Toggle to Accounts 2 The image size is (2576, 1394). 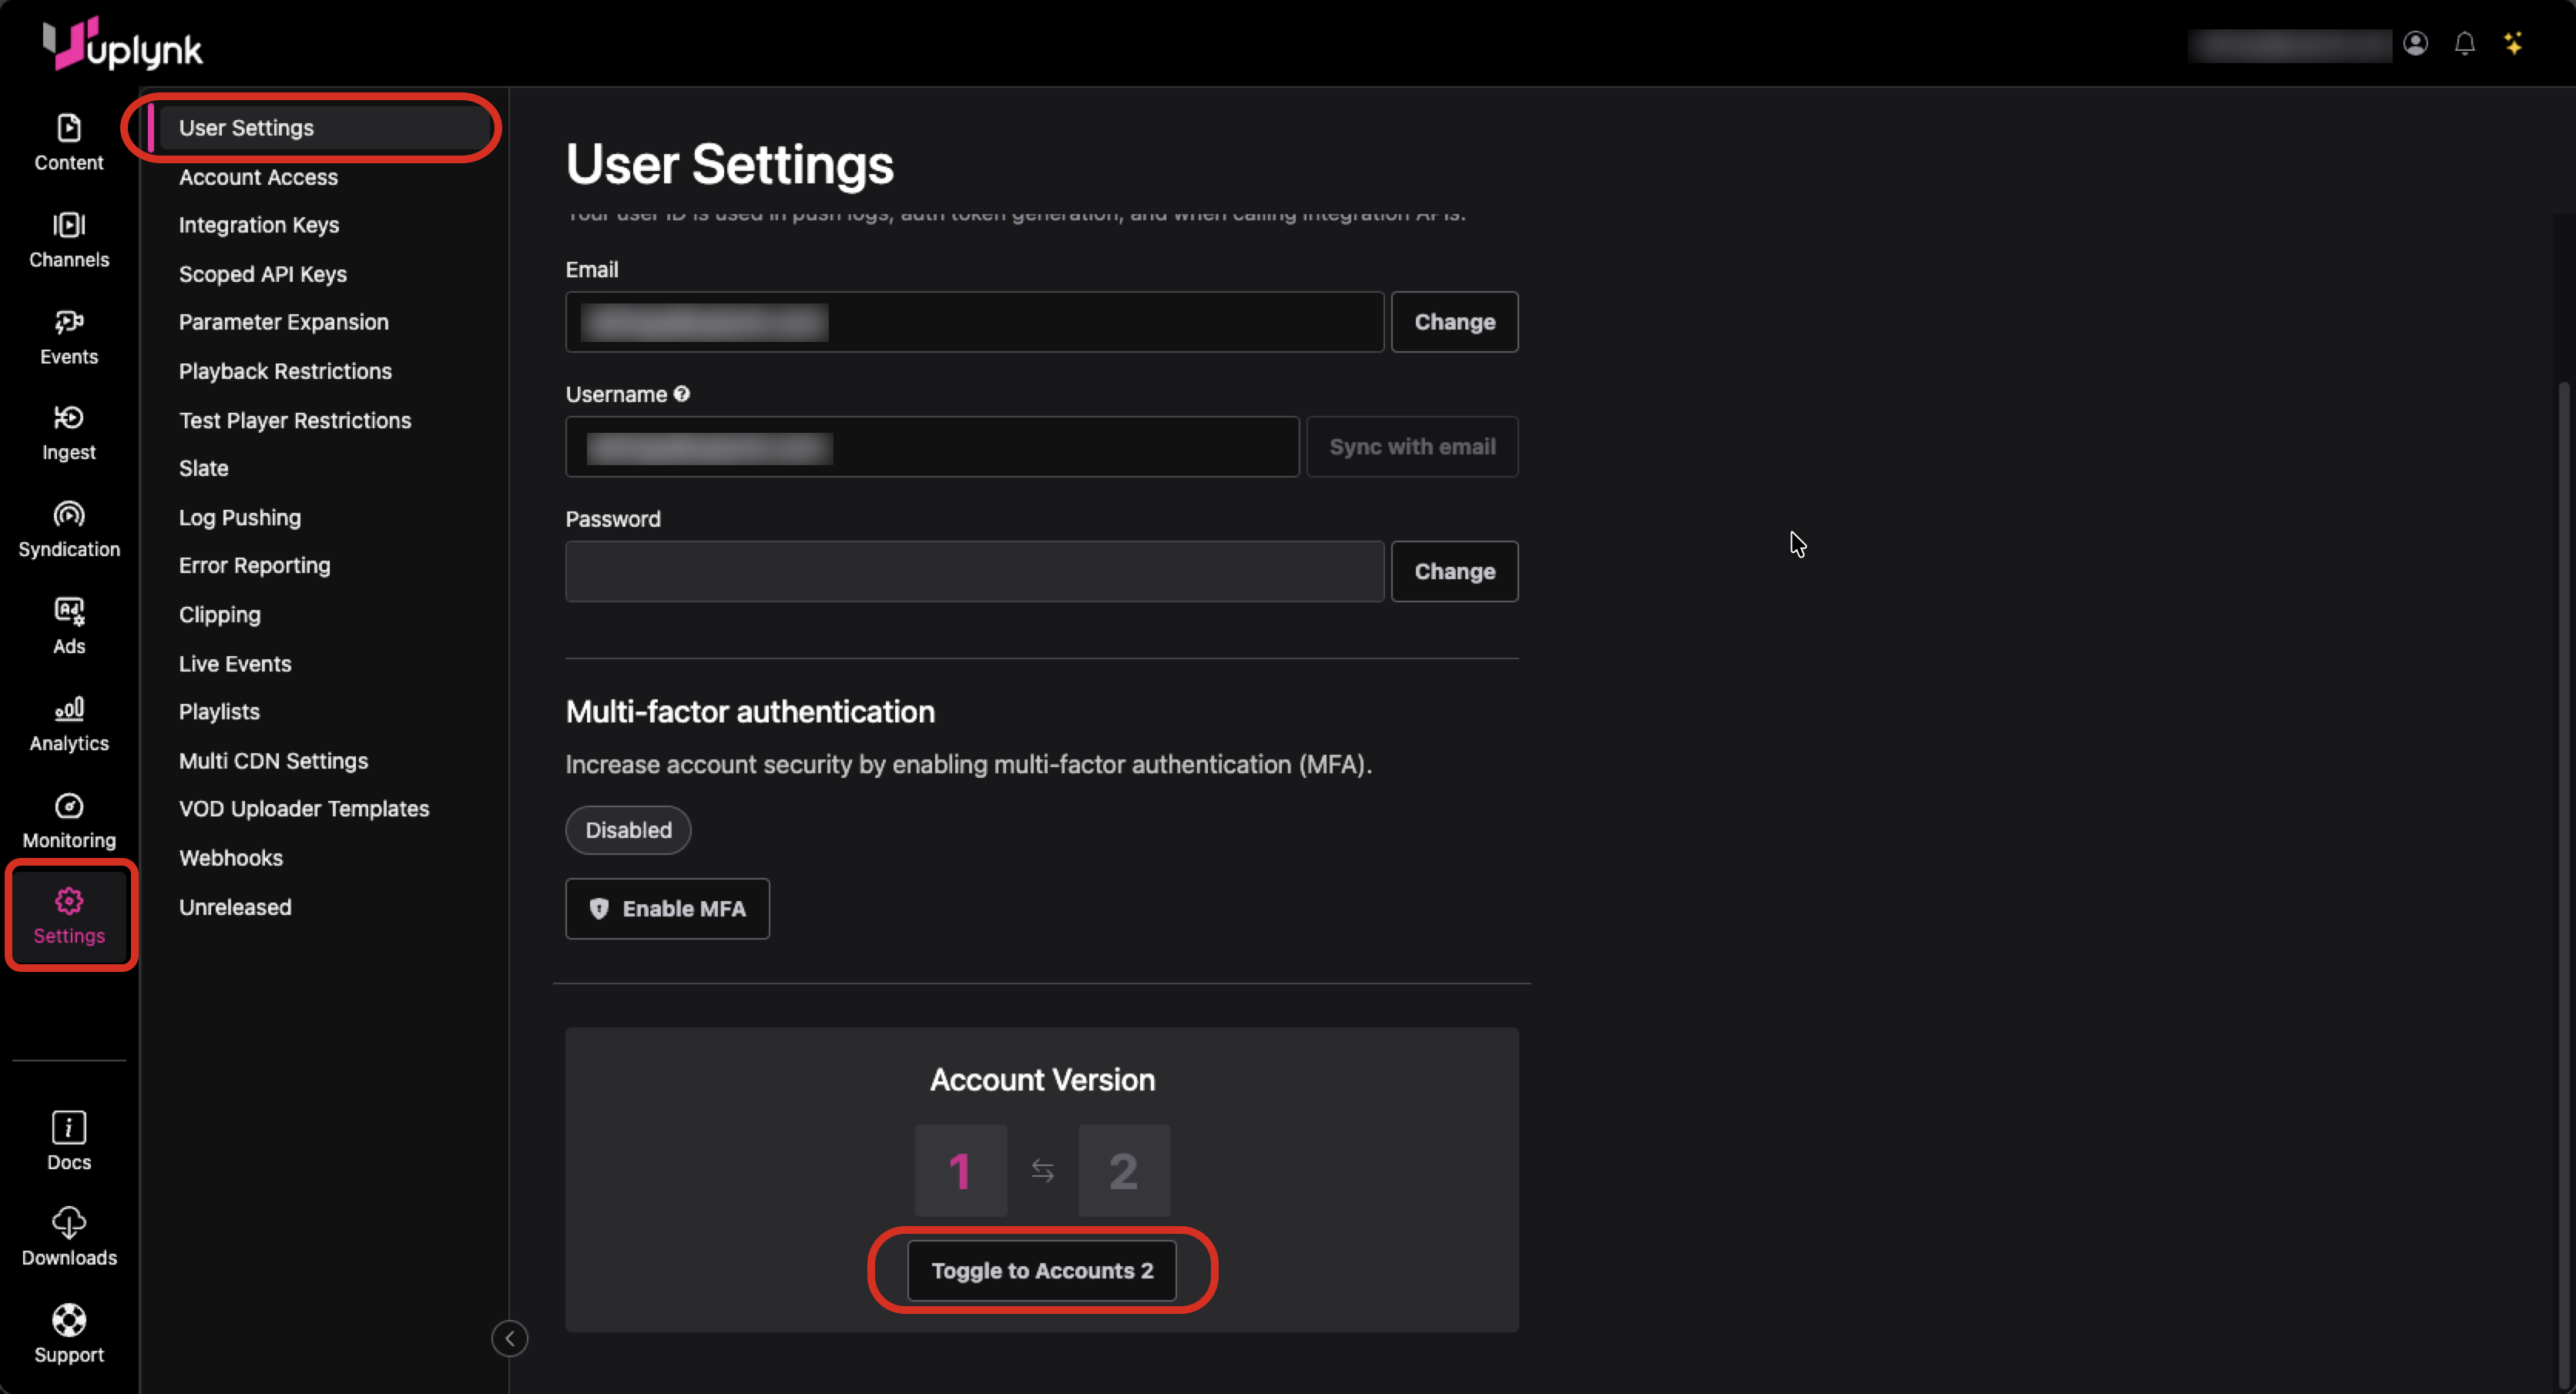[x=1041, y=1270]
